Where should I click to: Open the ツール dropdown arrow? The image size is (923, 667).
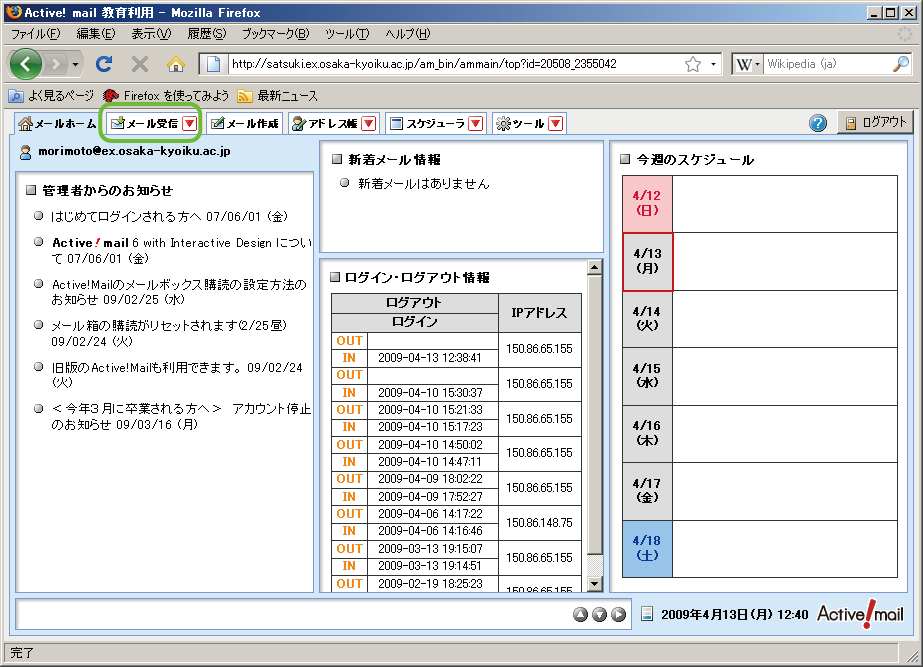556,124
